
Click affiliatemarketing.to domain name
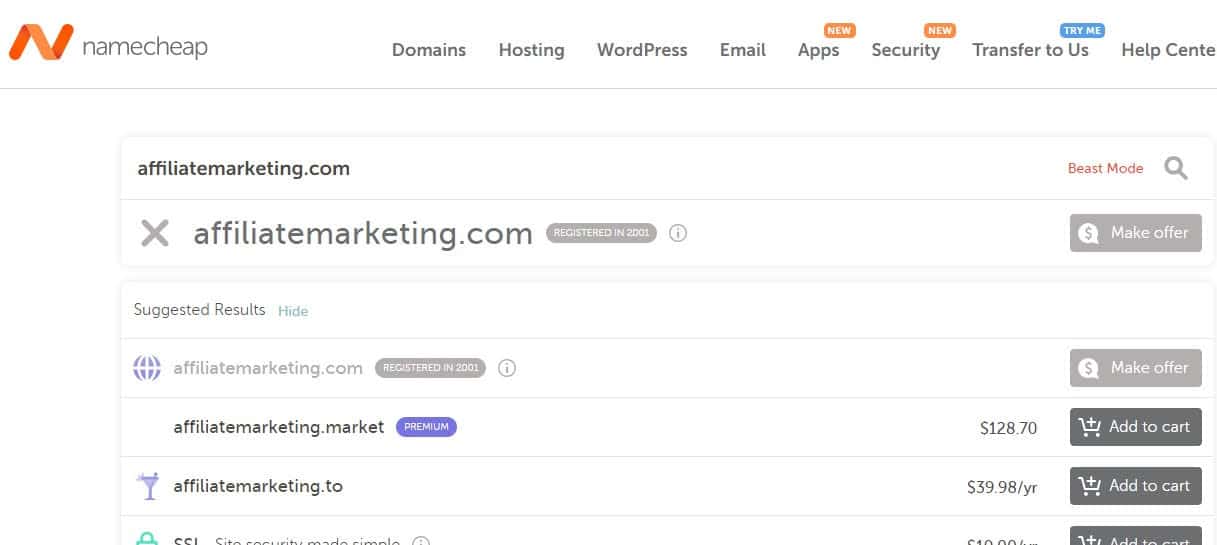[x=258, y=486]
